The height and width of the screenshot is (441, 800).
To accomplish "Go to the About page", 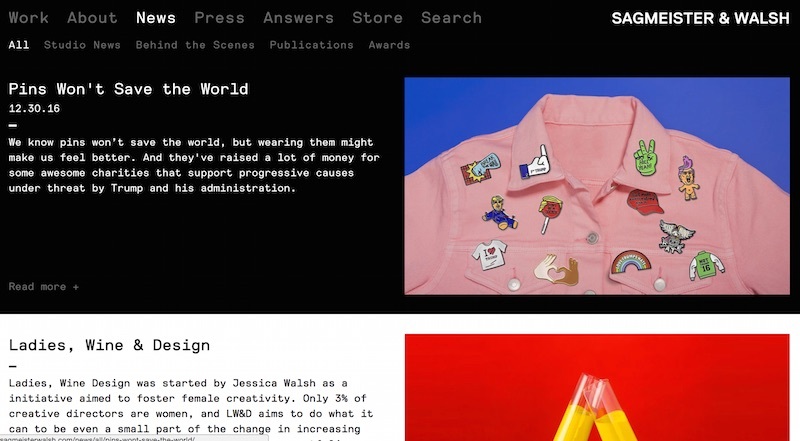I will (x=92, y=18).
